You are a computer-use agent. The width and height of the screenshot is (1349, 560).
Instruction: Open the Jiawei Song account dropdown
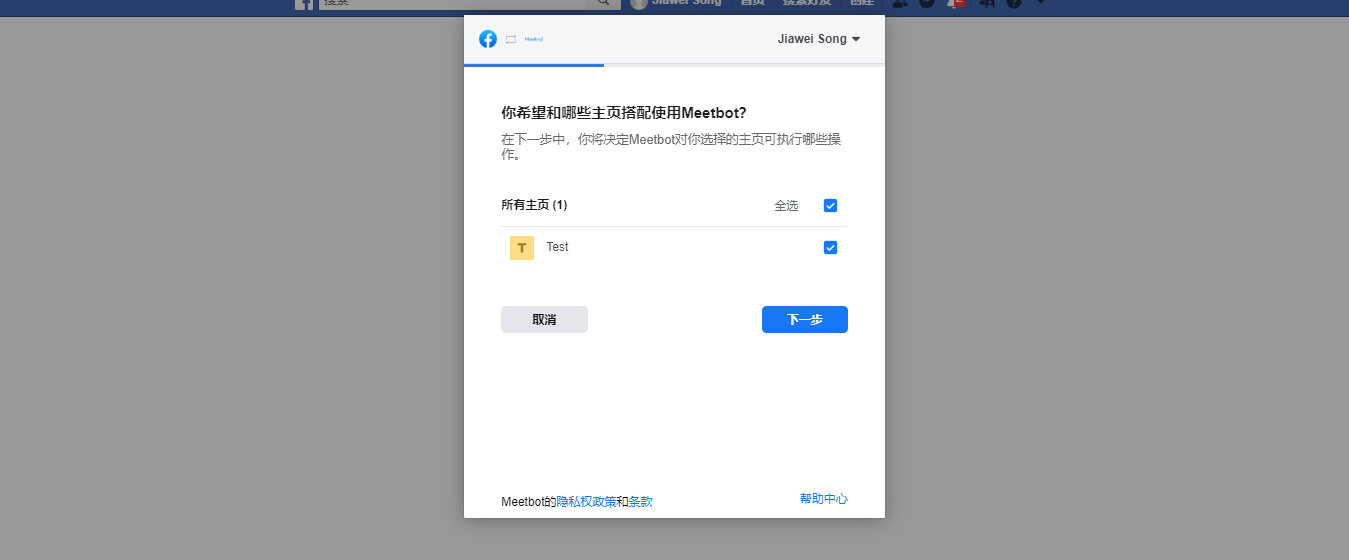pos(819,39)
